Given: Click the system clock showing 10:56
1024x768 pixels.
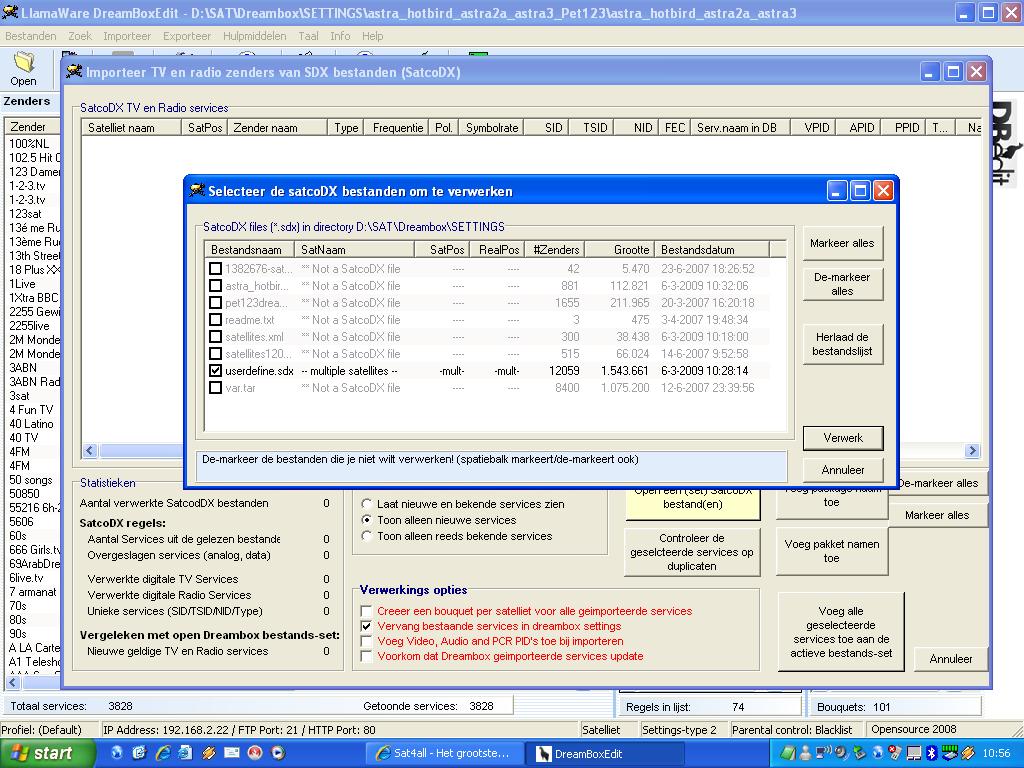Looking at the screenshot, I should (x=996, y=753).
